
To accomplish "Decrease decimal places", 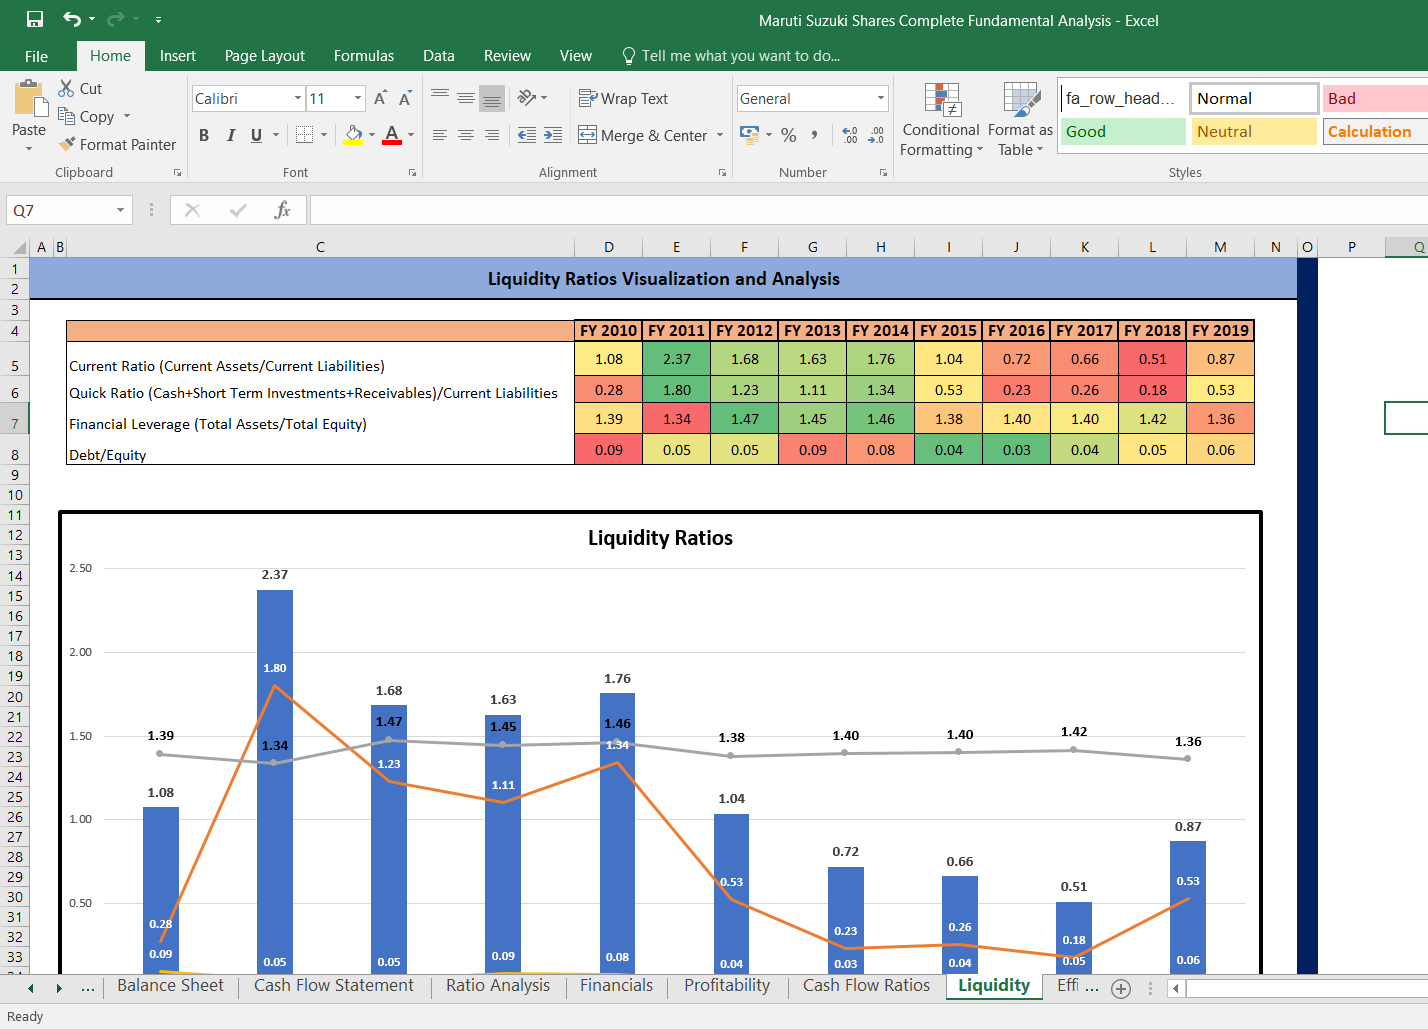I will [876, 134].
